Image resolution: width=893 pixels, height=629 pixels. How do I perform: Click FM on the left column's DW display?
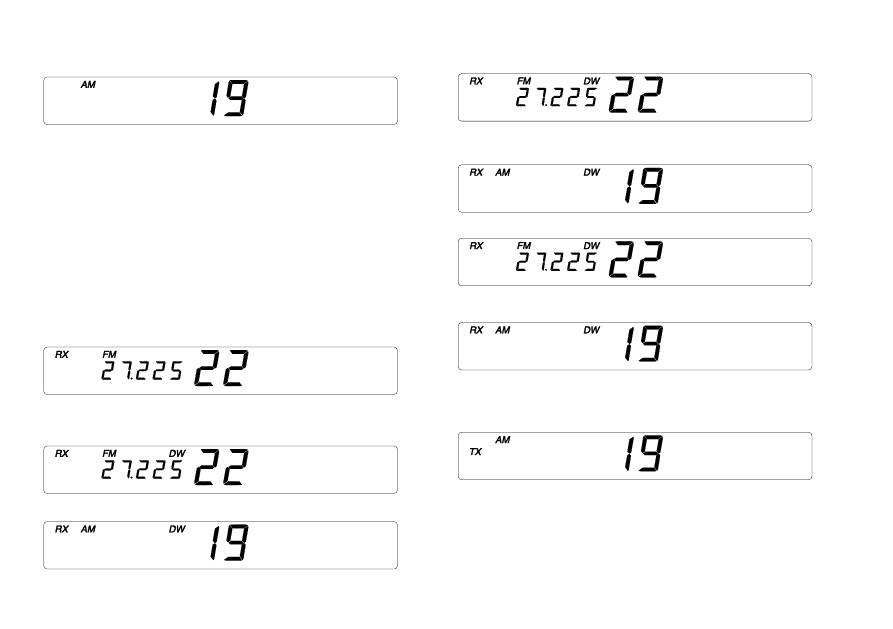109,453
